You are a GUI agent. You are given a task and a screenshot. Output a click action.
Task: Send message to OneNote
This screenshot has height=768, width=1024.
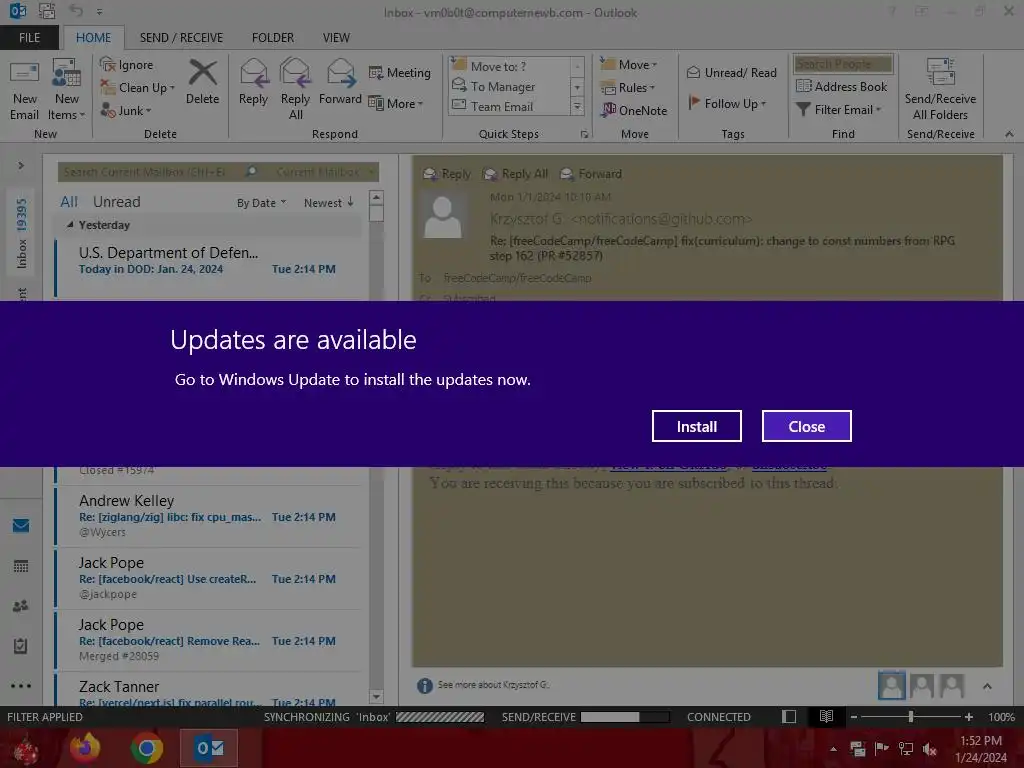[634, 110]
